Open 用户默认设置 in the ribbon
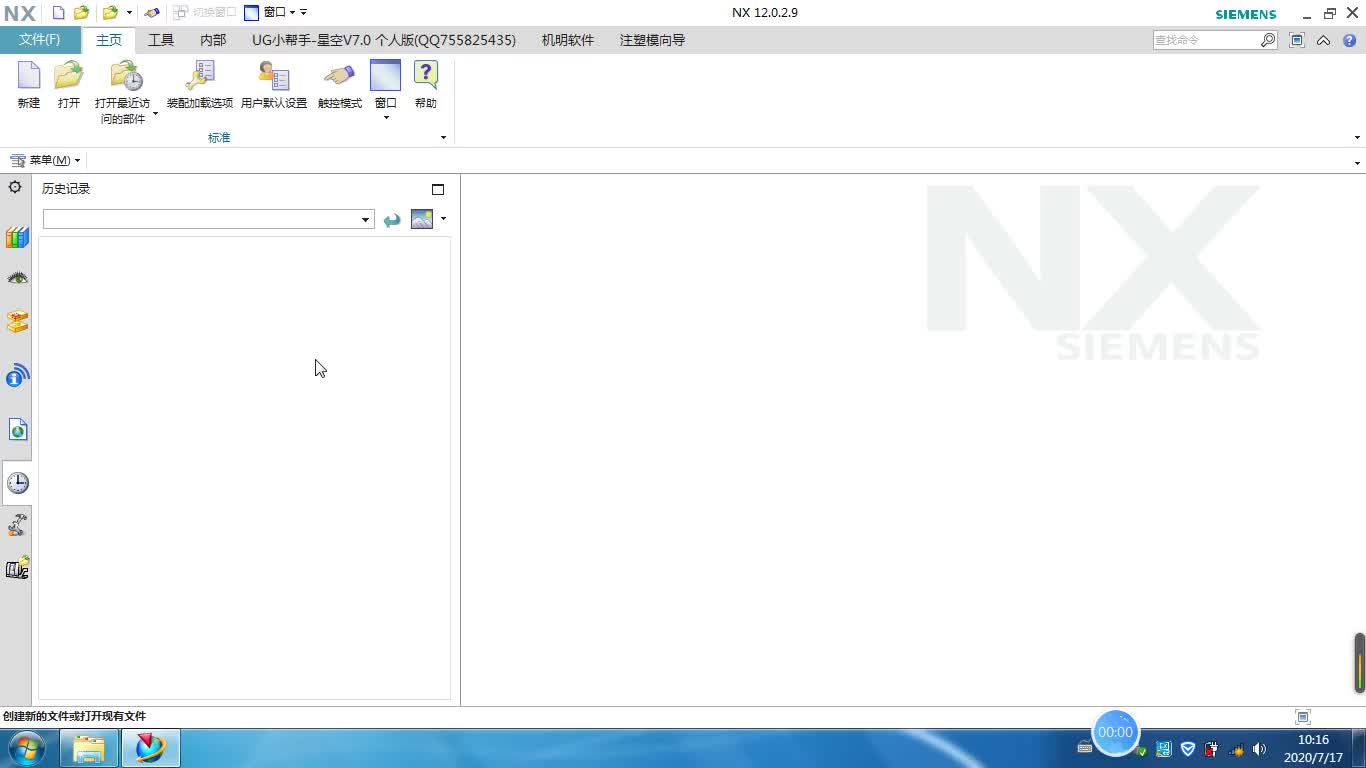1366x768 pixels. 274,85
